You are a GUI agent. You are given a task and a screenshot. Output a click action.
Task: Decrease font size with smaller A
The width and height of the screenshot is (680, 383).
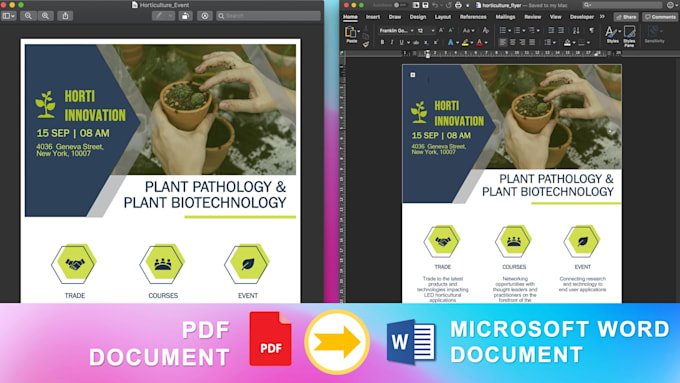coord(451,30)
